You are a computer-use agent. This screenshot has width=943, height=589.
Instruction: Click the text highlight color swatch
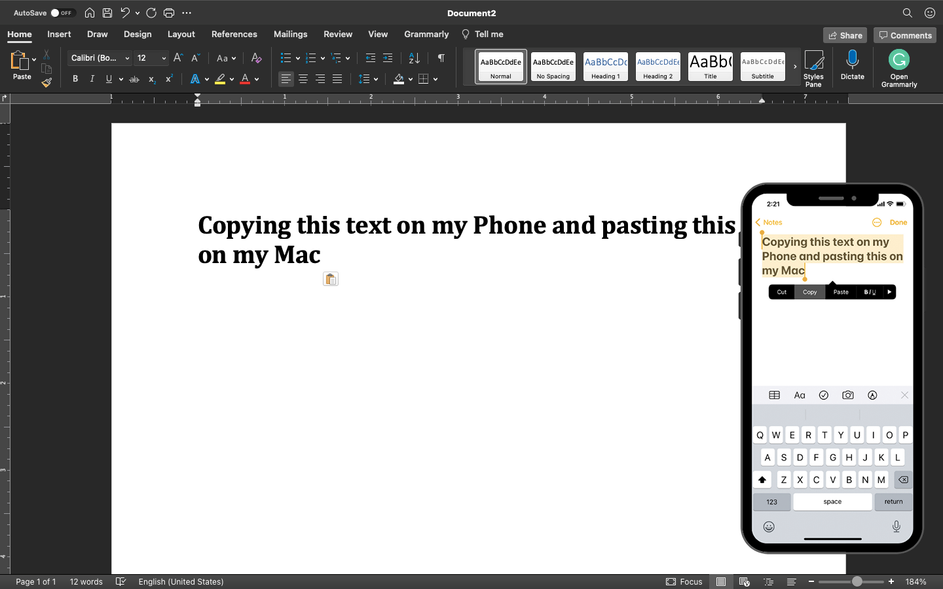coord(220,79)
